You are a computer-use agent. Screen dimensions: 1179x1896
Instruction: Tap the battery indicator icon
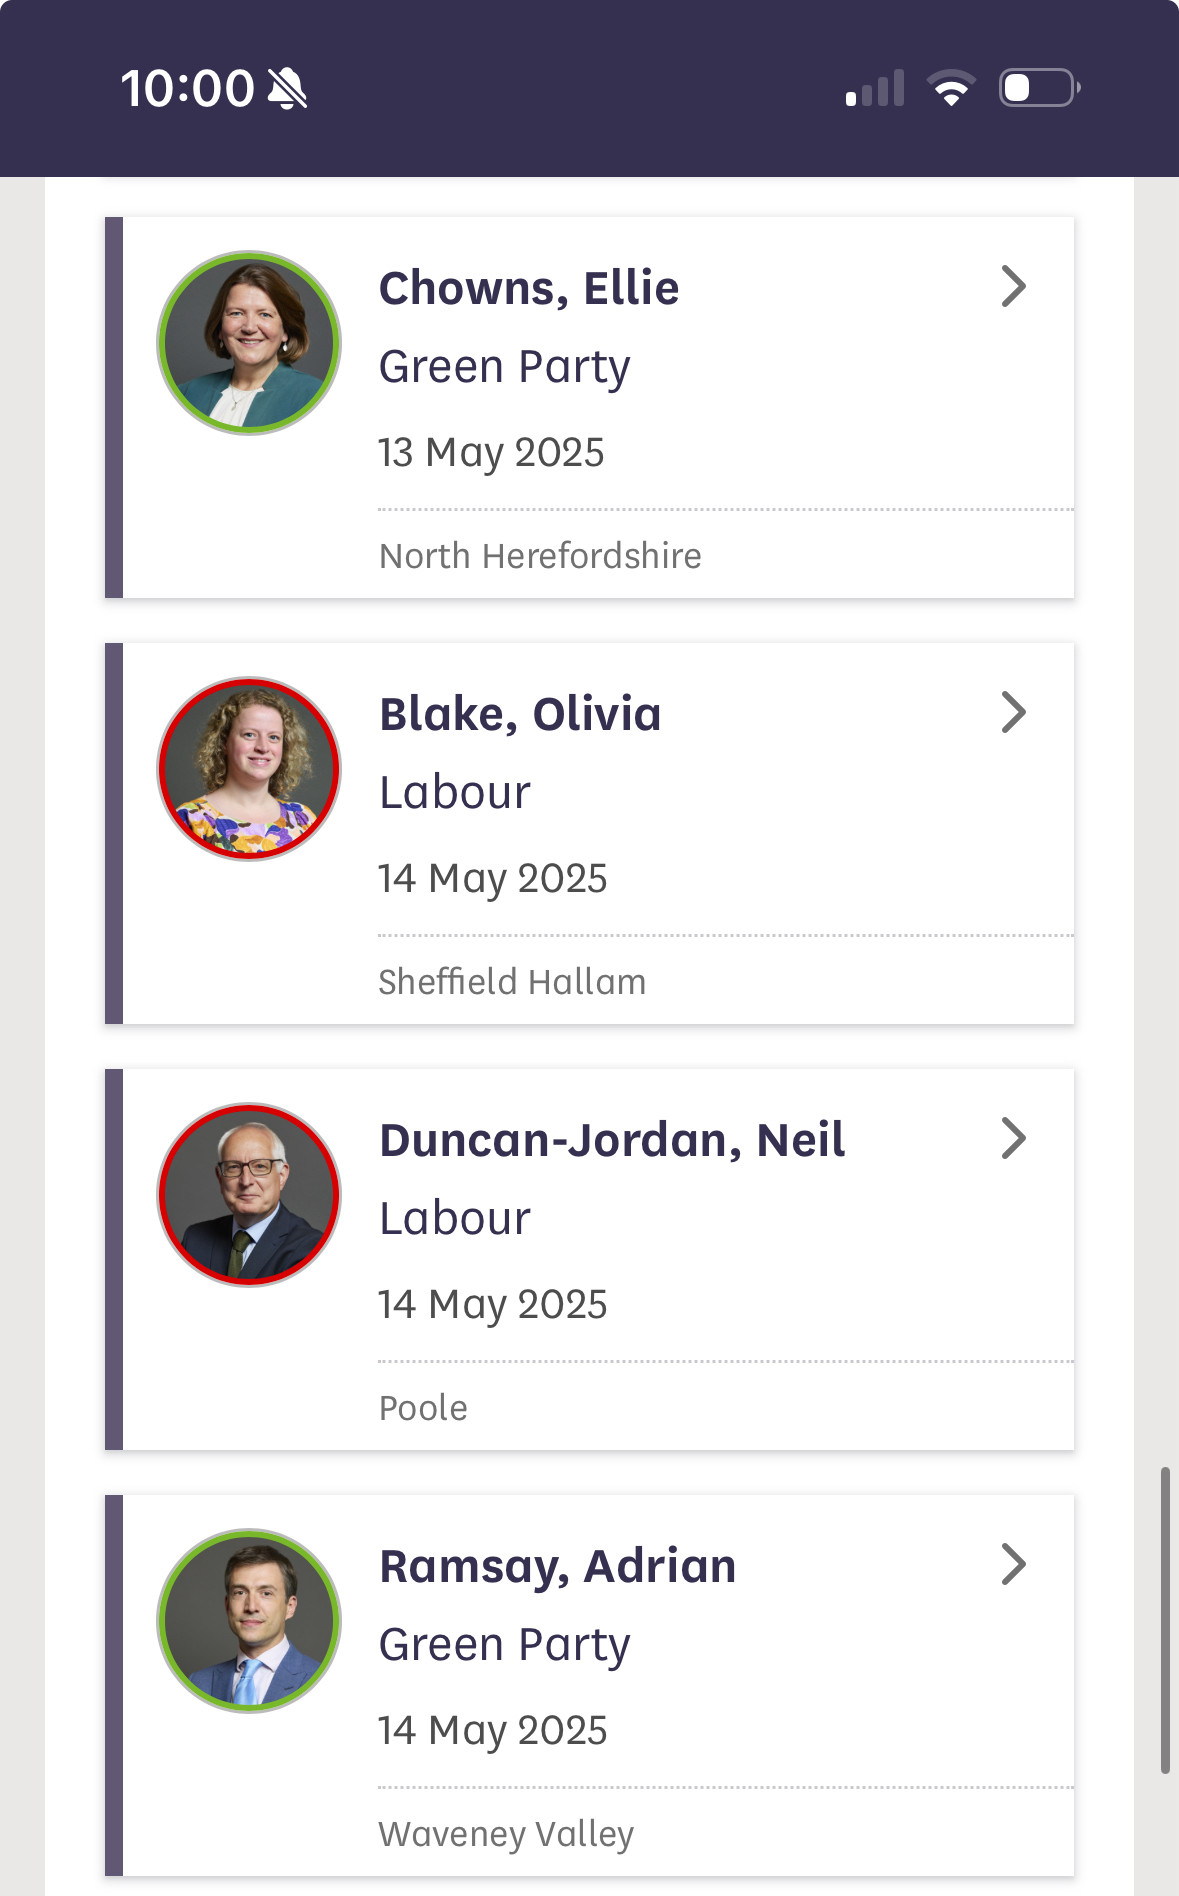[x=1040, y=88]
